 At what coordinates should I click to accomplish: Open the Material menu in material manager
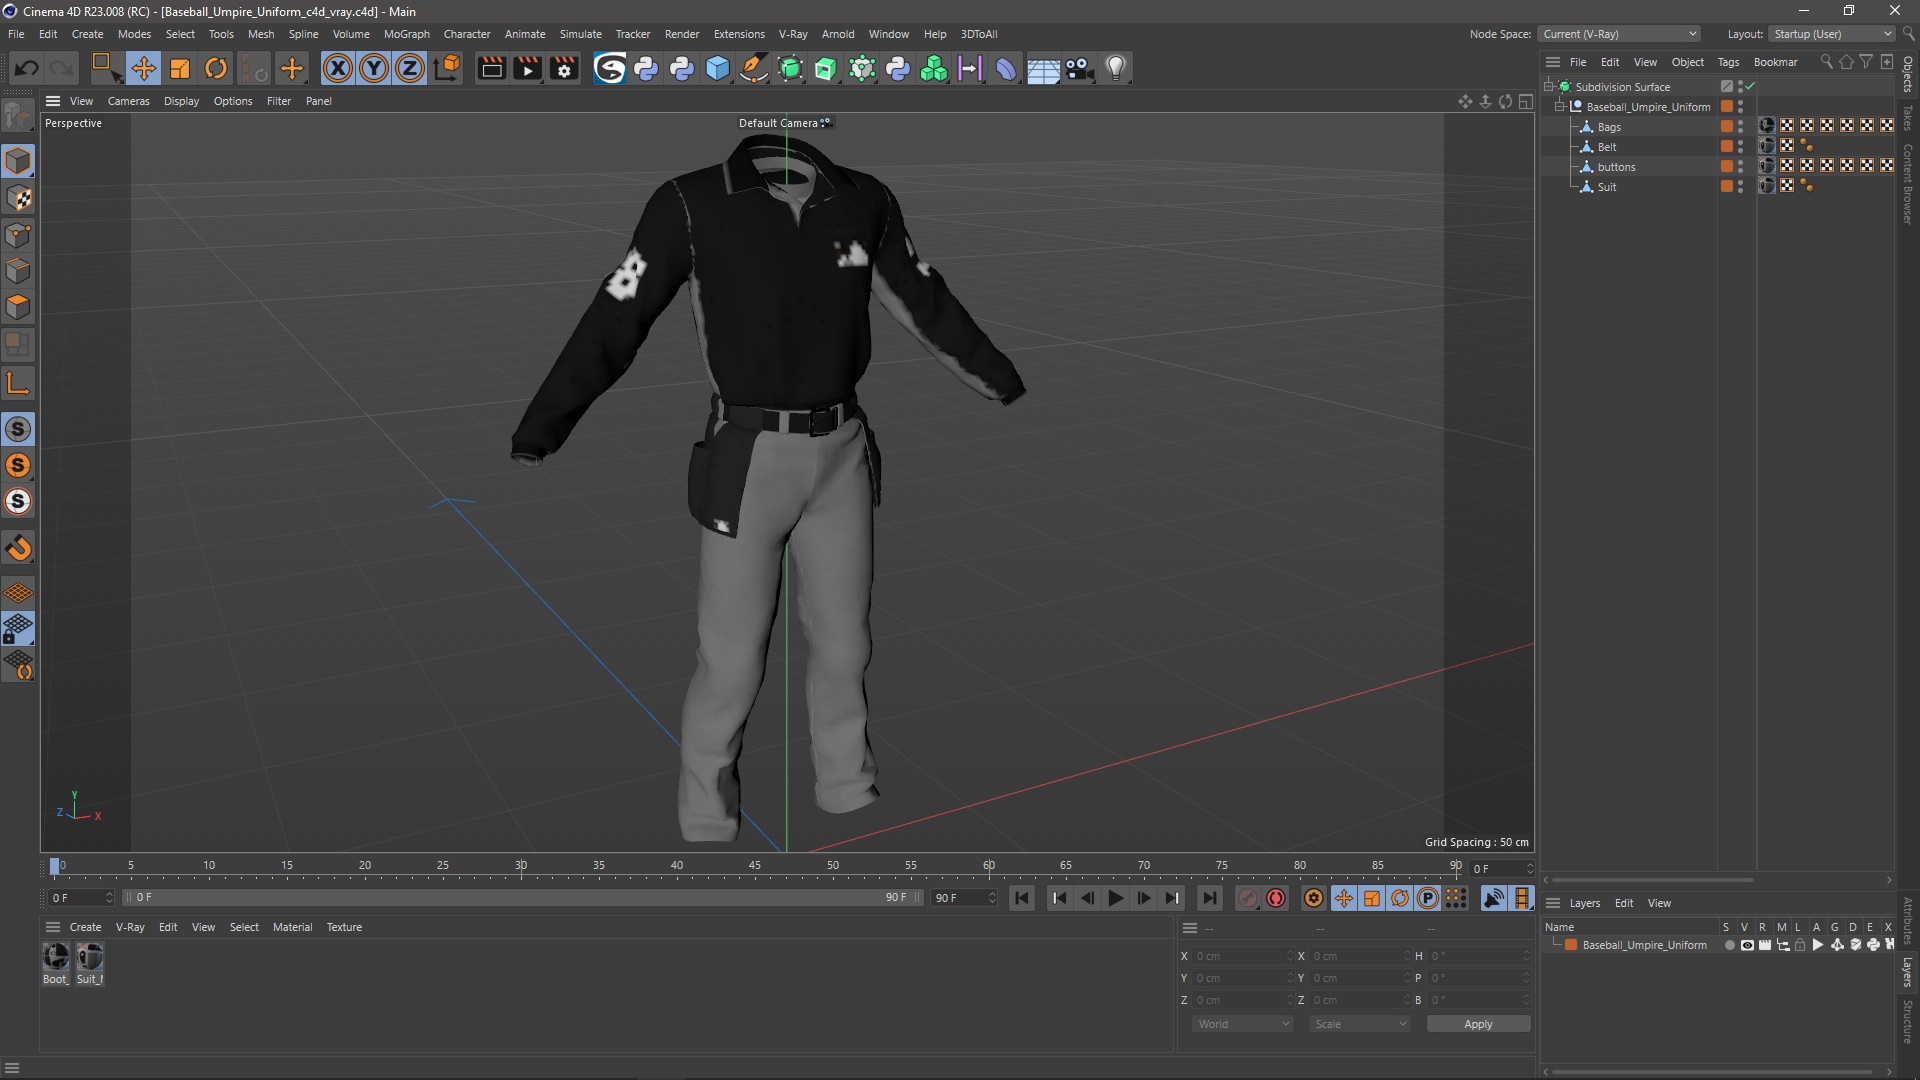[x=292, y=927]
